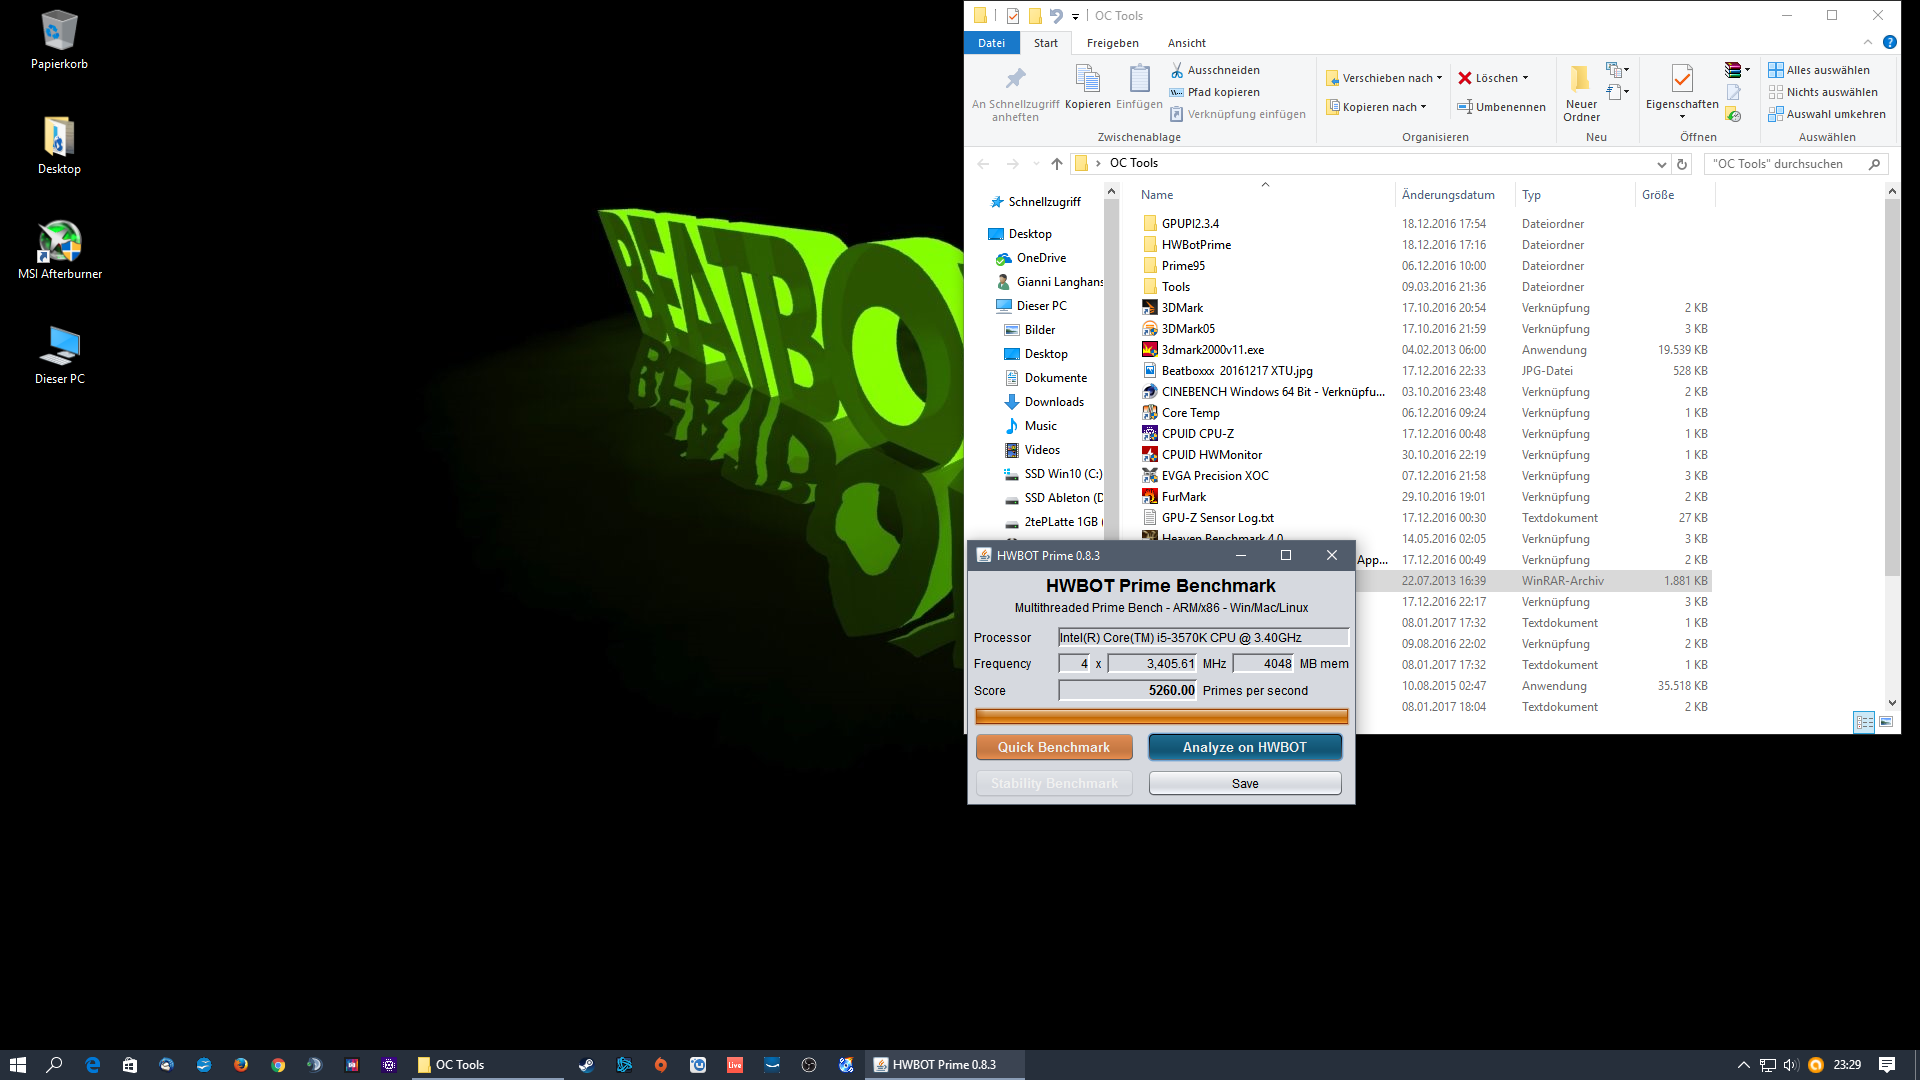
Task: Select the Prime95 folder
Action: pyautogui.click(x=1183, y=266)
